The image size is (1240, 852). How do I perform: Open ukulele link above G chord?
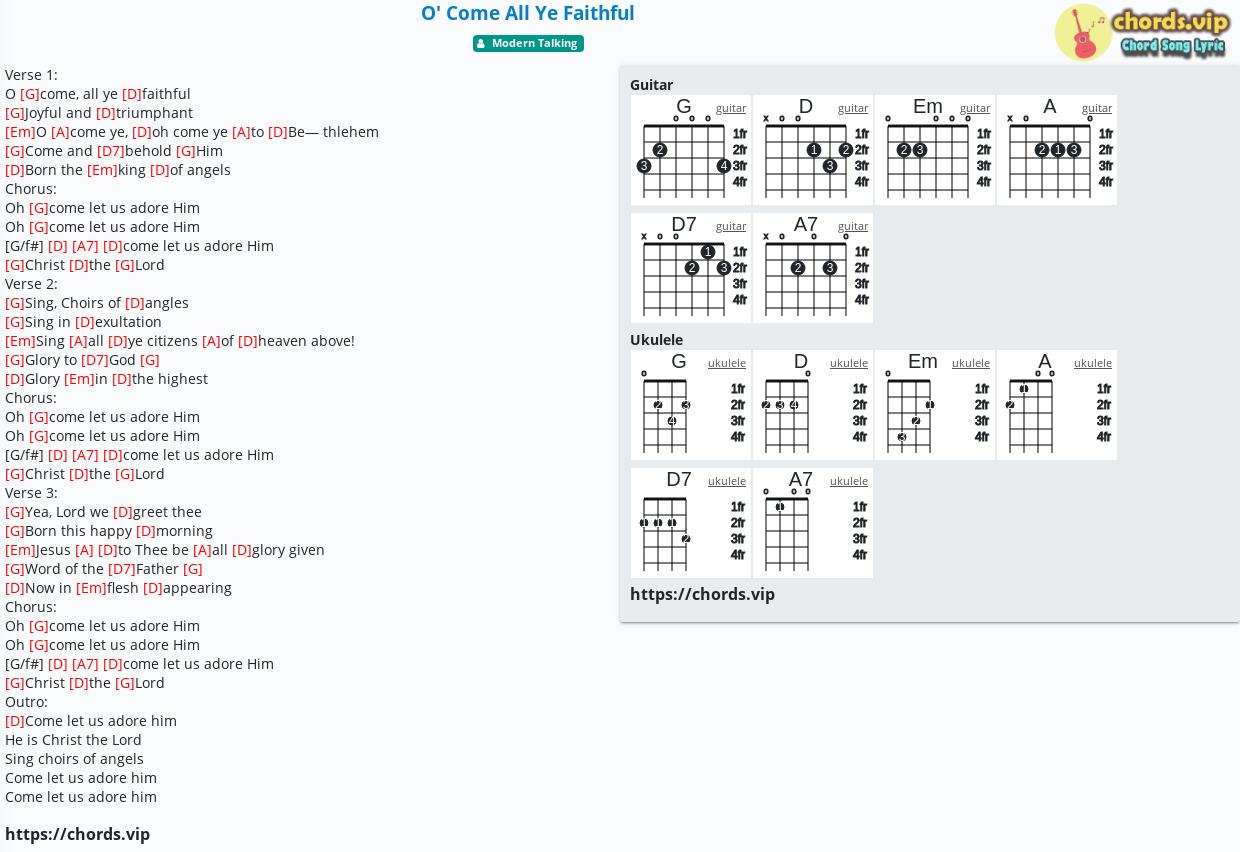727,363
